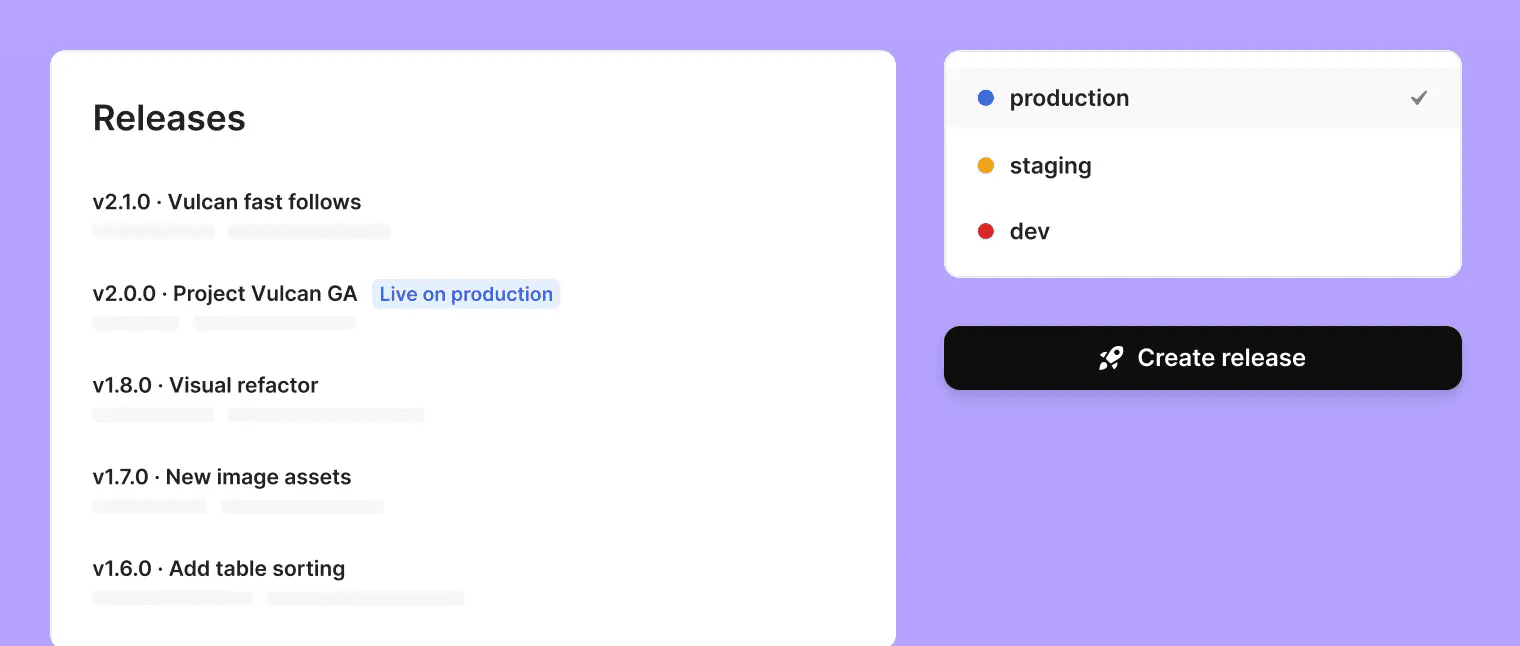Image resolution: width=1520 pixels, height=646 pixels.
Task: Switch to the dev environment
Action: click(1203, 232)
